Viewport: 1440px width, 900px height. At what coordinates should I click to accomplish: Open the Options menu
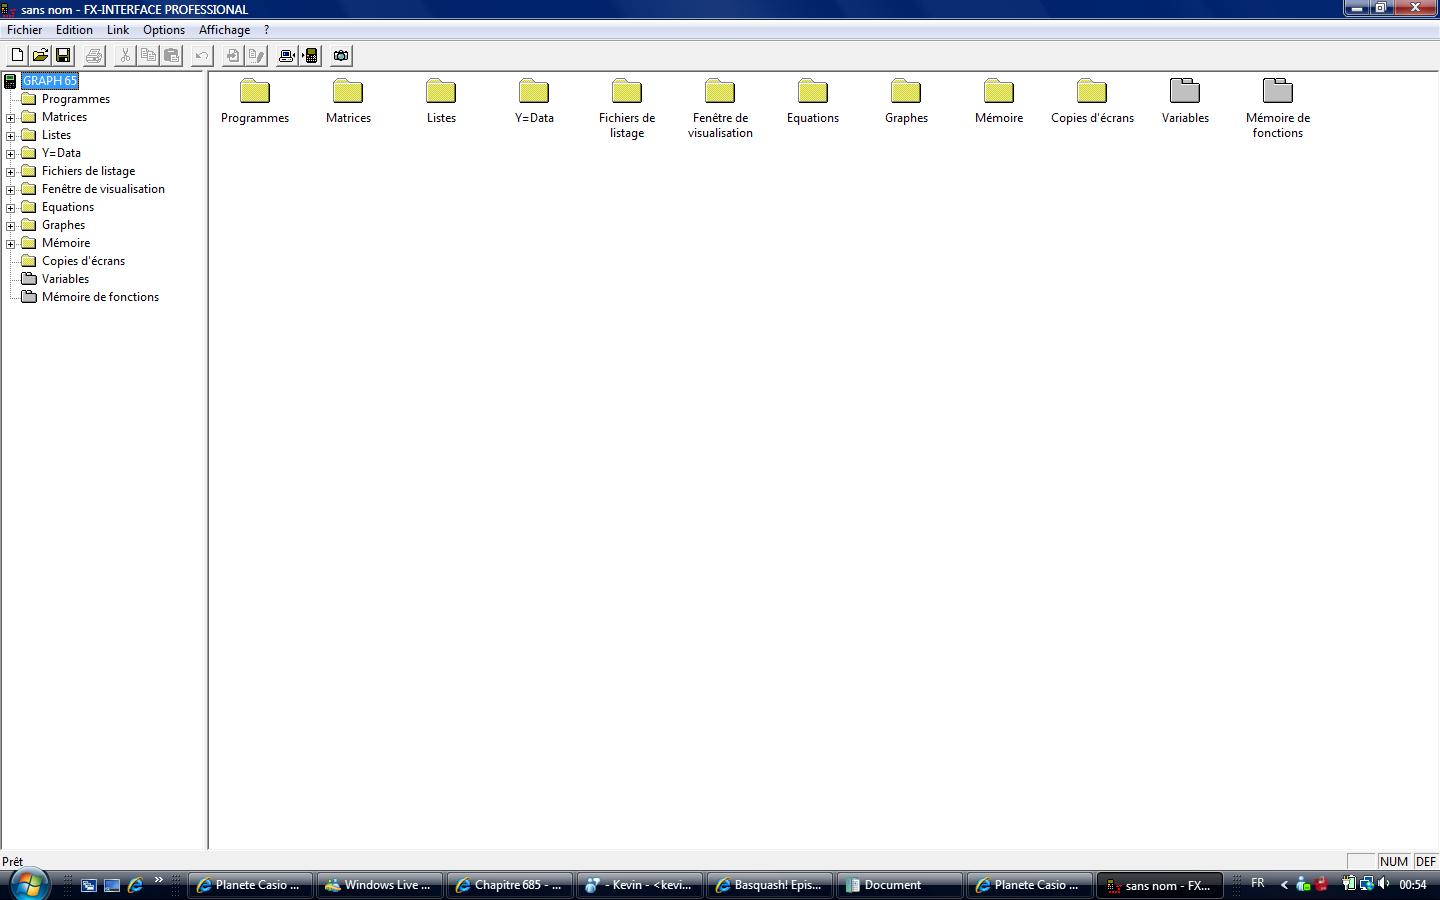(x=164, y=30)
